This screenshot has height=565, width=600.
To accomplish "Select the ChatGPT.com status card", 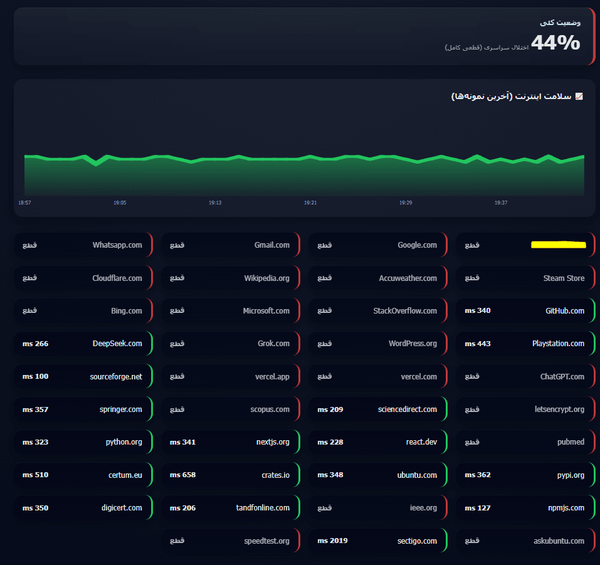I will (x=526, y=376).
